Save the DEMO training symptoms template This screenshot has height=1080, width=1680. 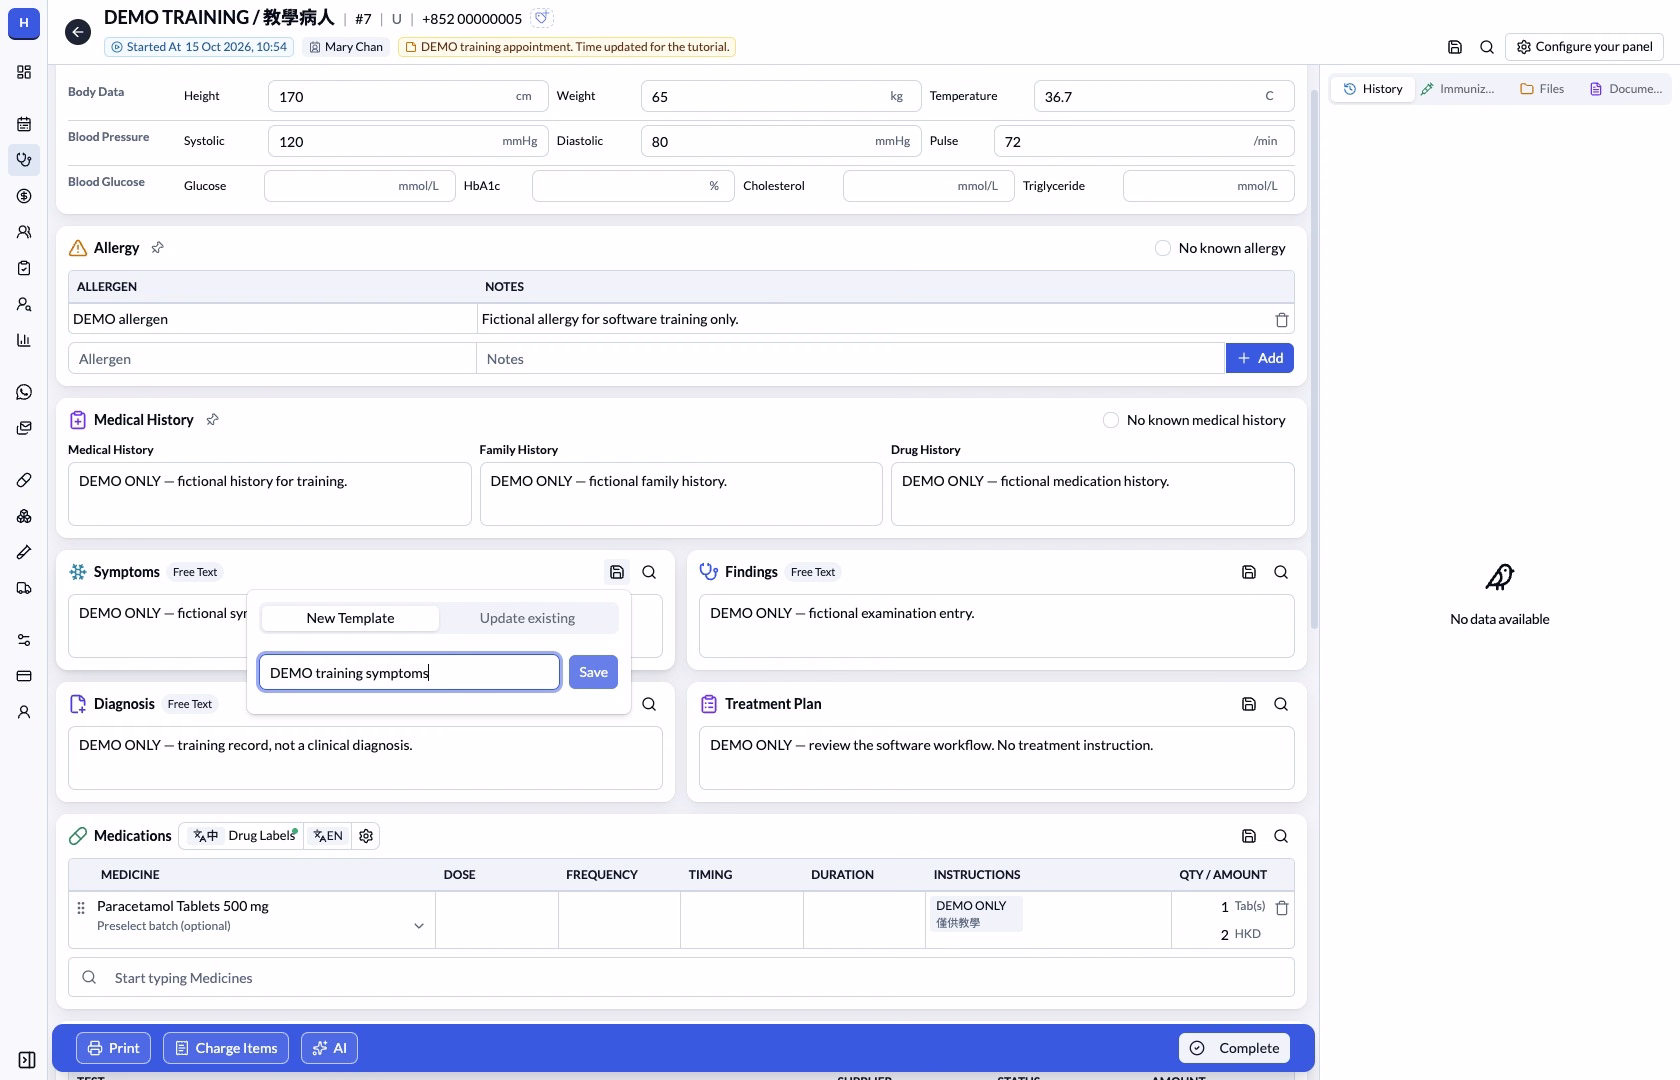[x=593, y=672]
